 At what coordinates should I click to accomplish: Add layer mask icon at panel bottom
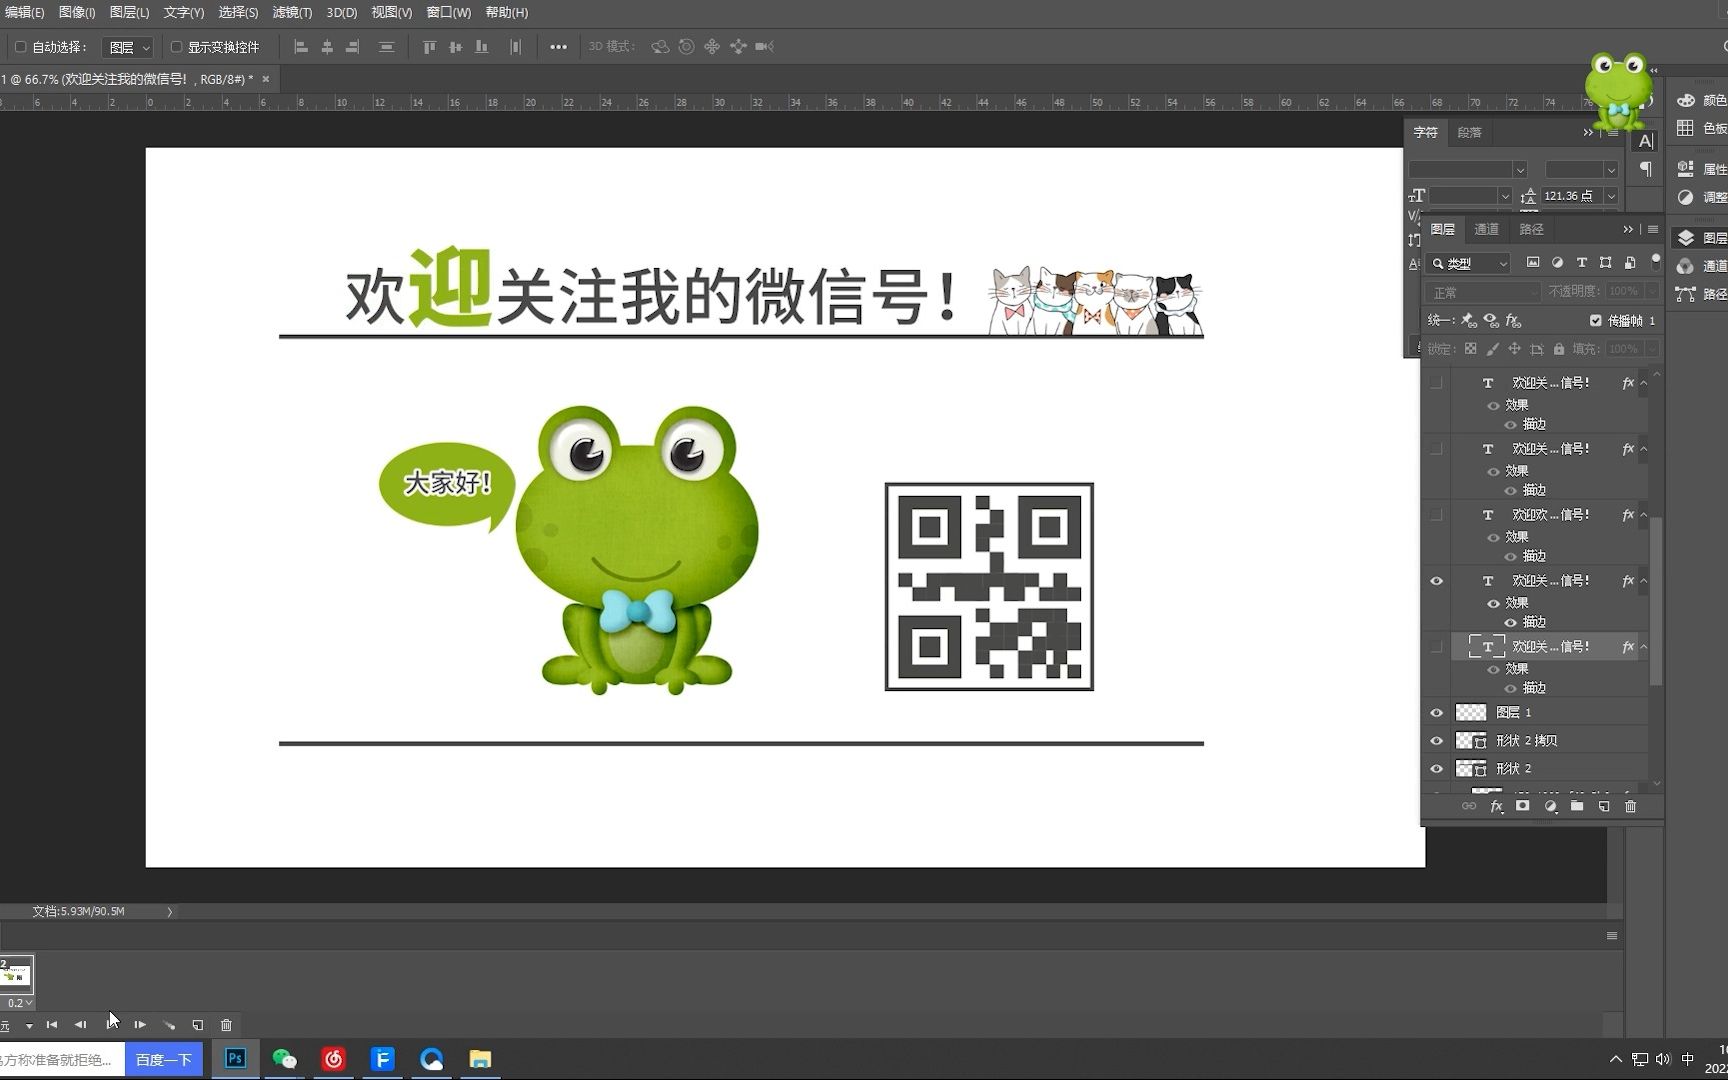[1522, 806]
